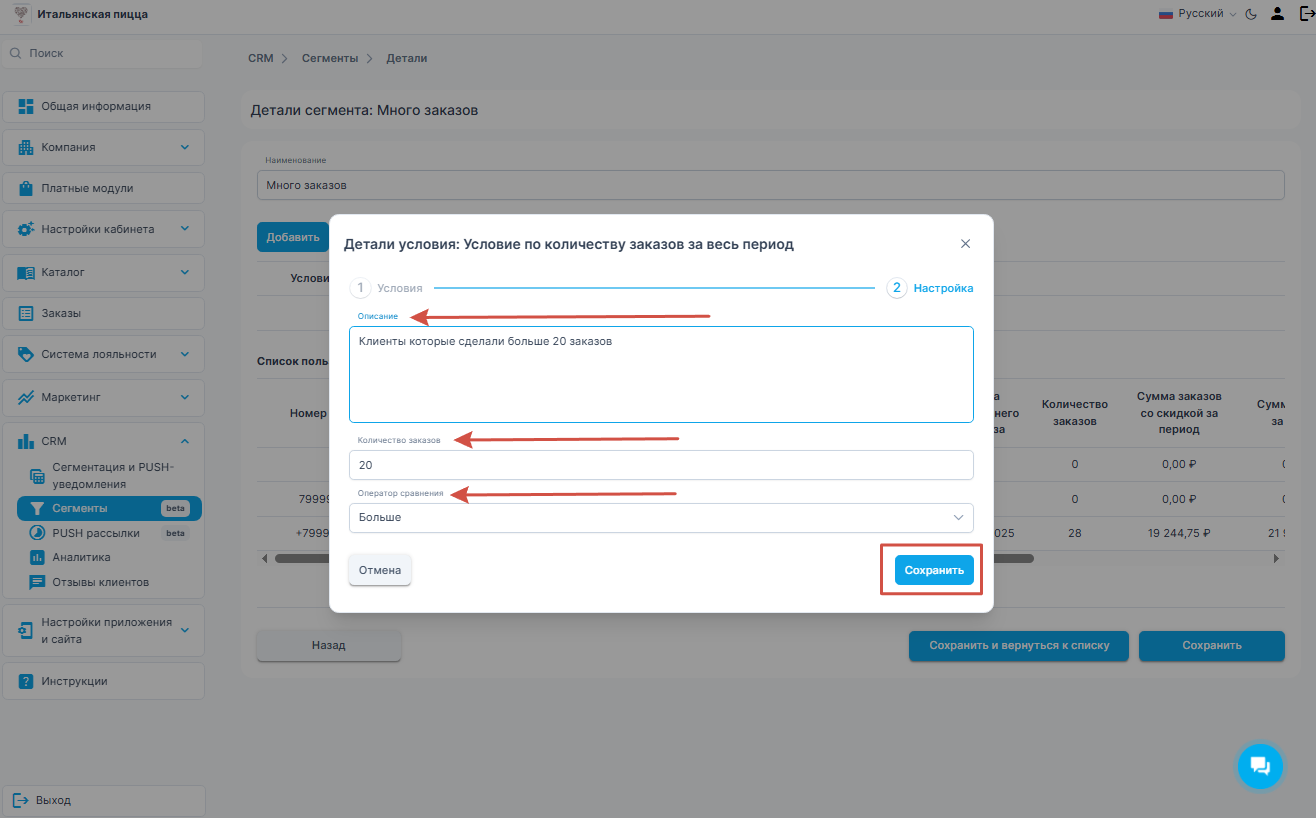The width and height of the screenshot is (1316, 818).
Task: Open the comparison operator dropdown
Action: pyautogui.click(x=660, y=517)
